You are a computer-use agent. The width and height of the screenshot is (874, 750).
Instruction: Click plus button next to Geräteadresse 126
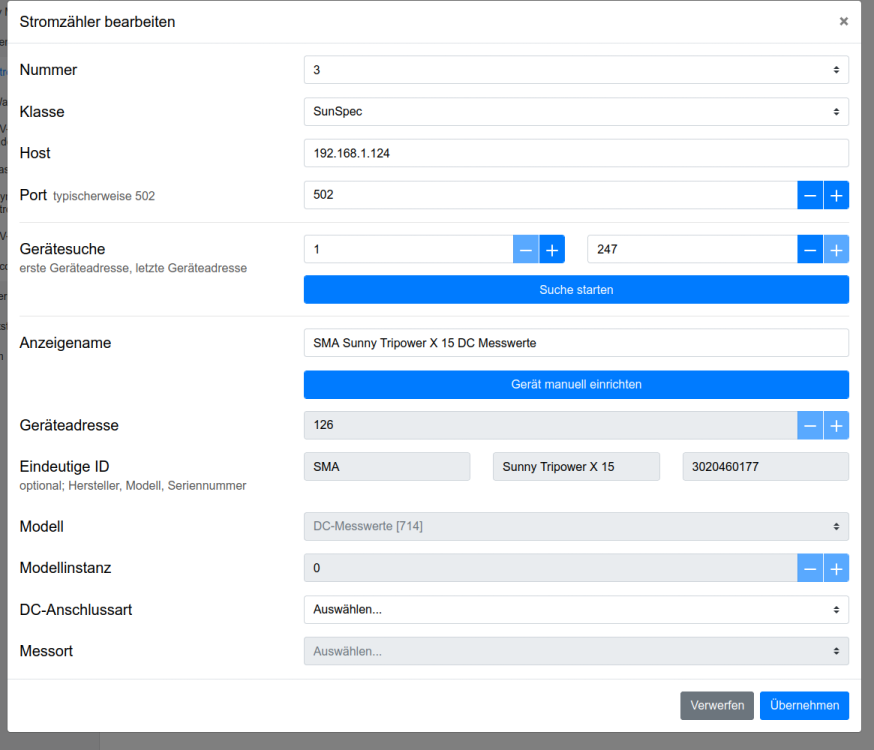(x=836, y=425)
